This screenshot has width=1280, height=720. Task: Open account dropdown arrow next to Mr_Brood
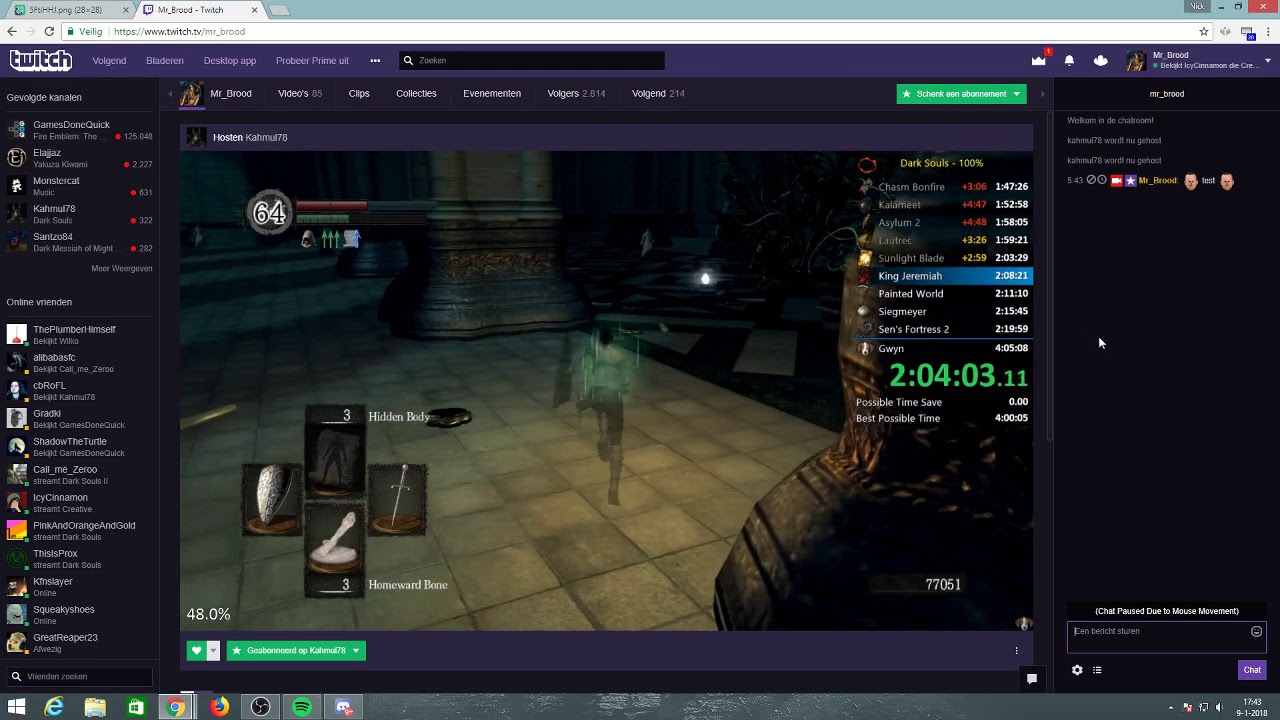point(1268,60)
